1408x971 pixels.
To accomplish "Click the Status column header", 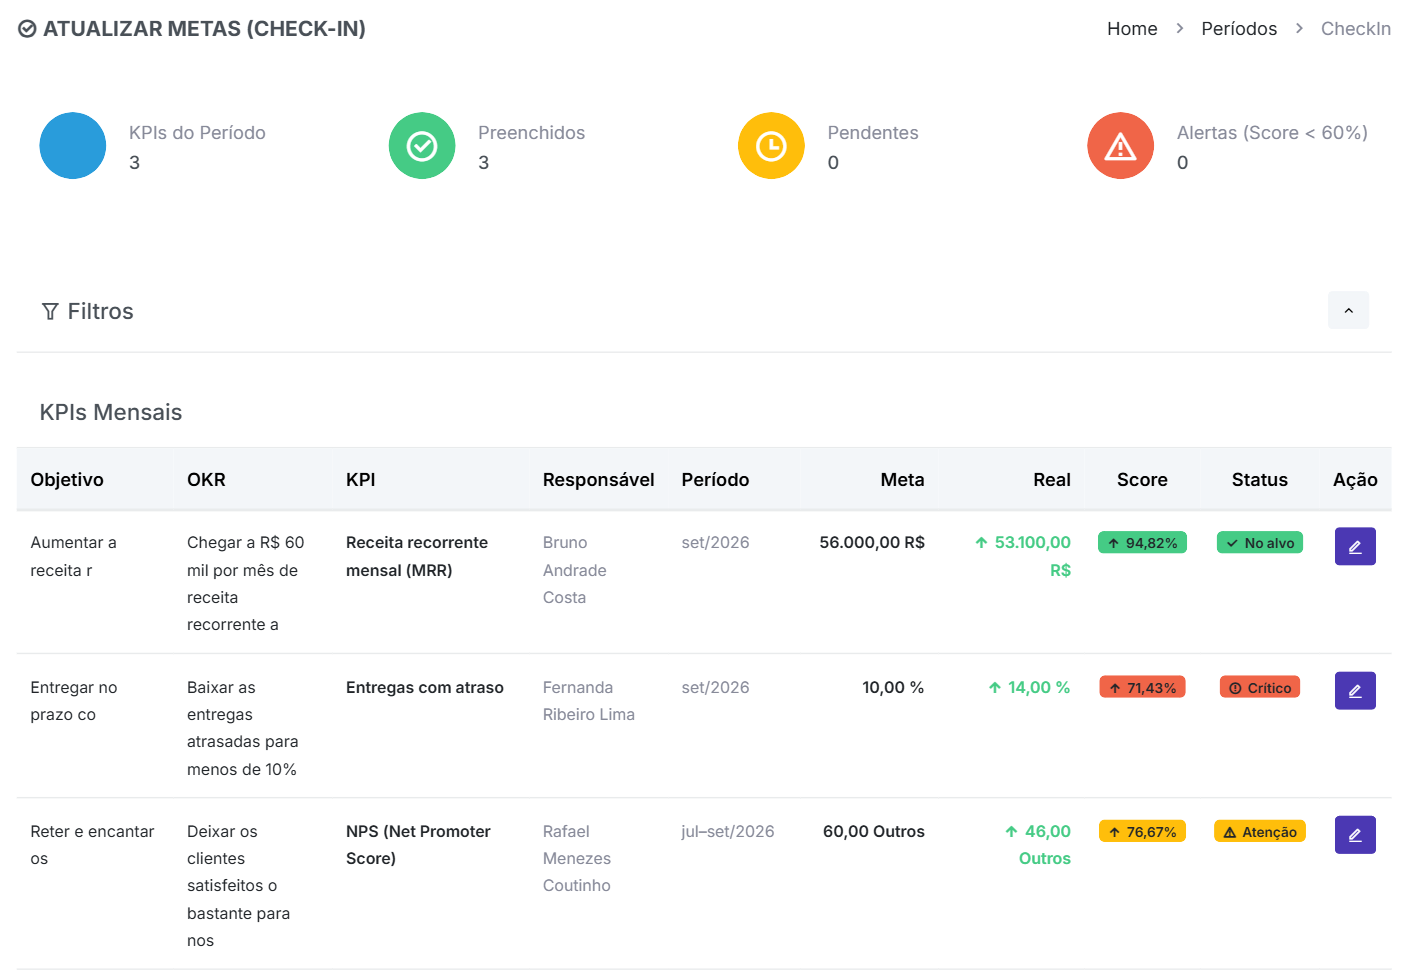I will 1260,480.
